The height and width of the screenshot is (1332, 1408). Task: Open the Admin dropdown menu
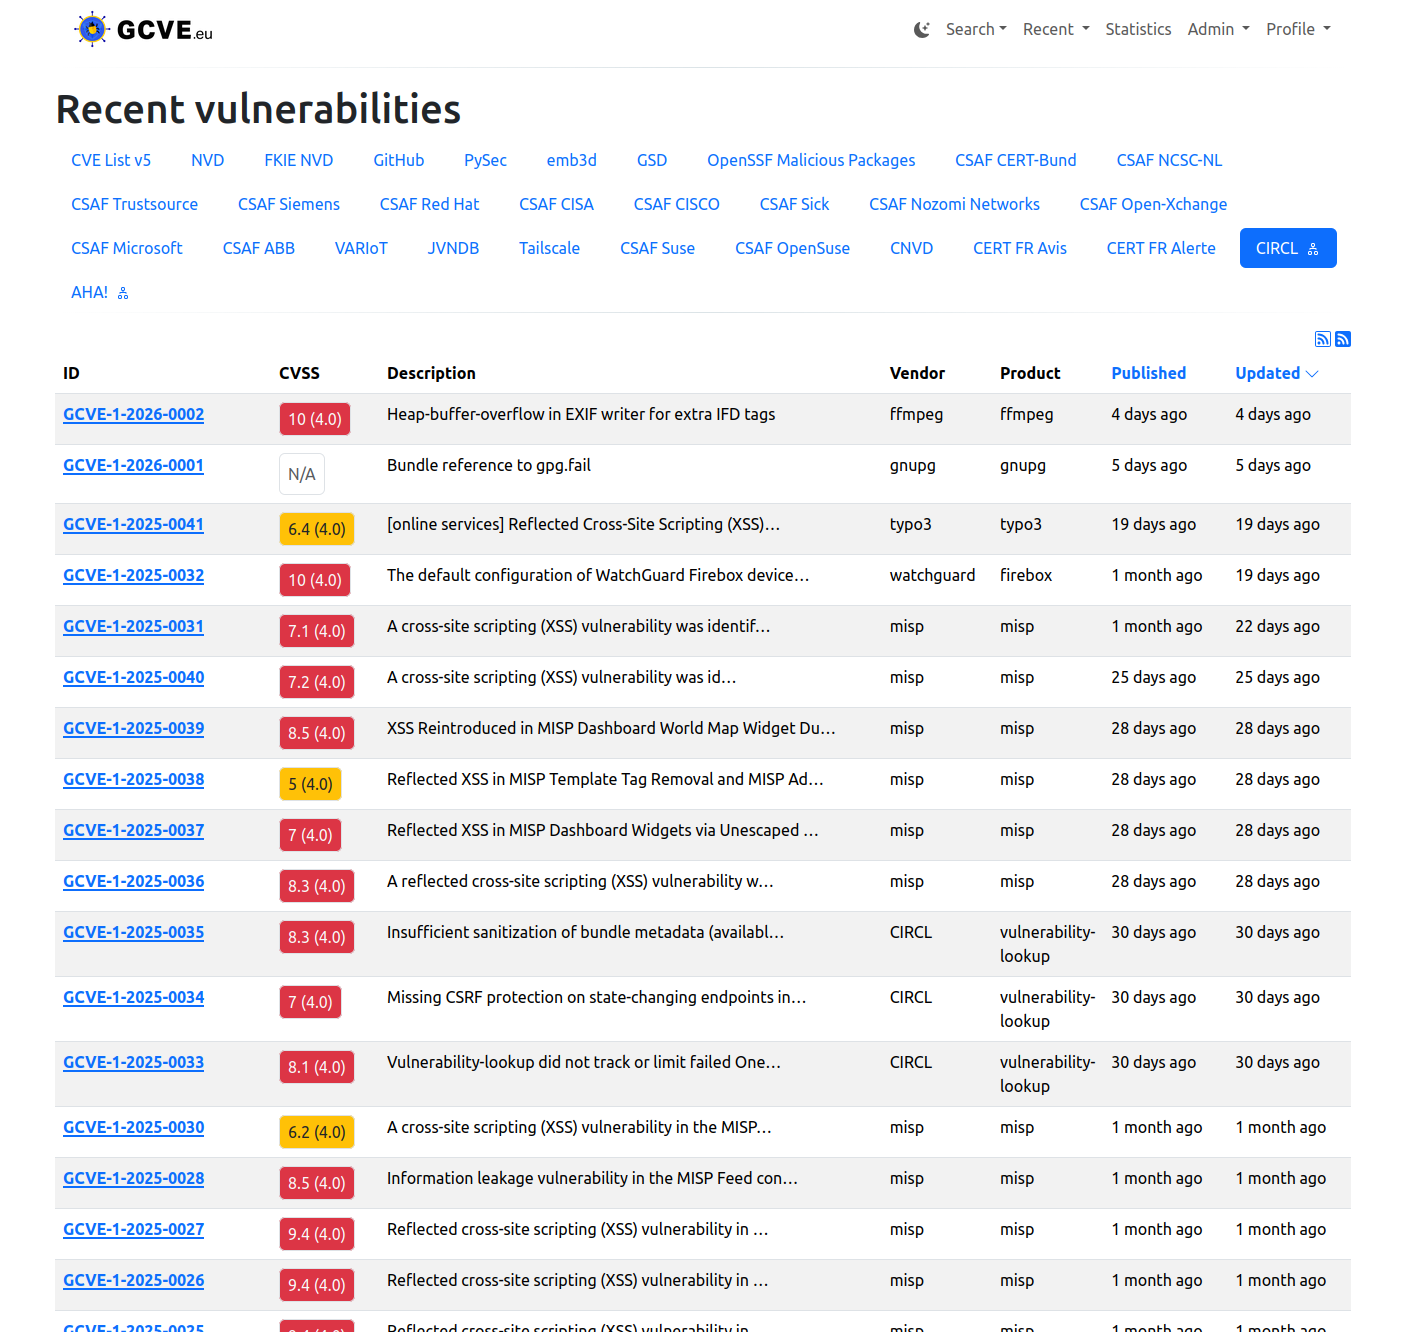pos(1217,30)
